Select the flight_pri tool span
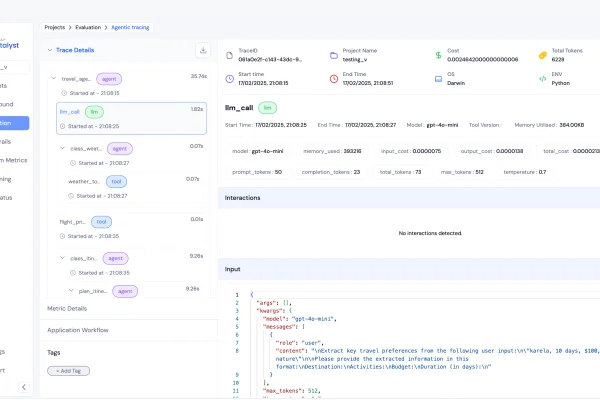 [x=131, y=228]
